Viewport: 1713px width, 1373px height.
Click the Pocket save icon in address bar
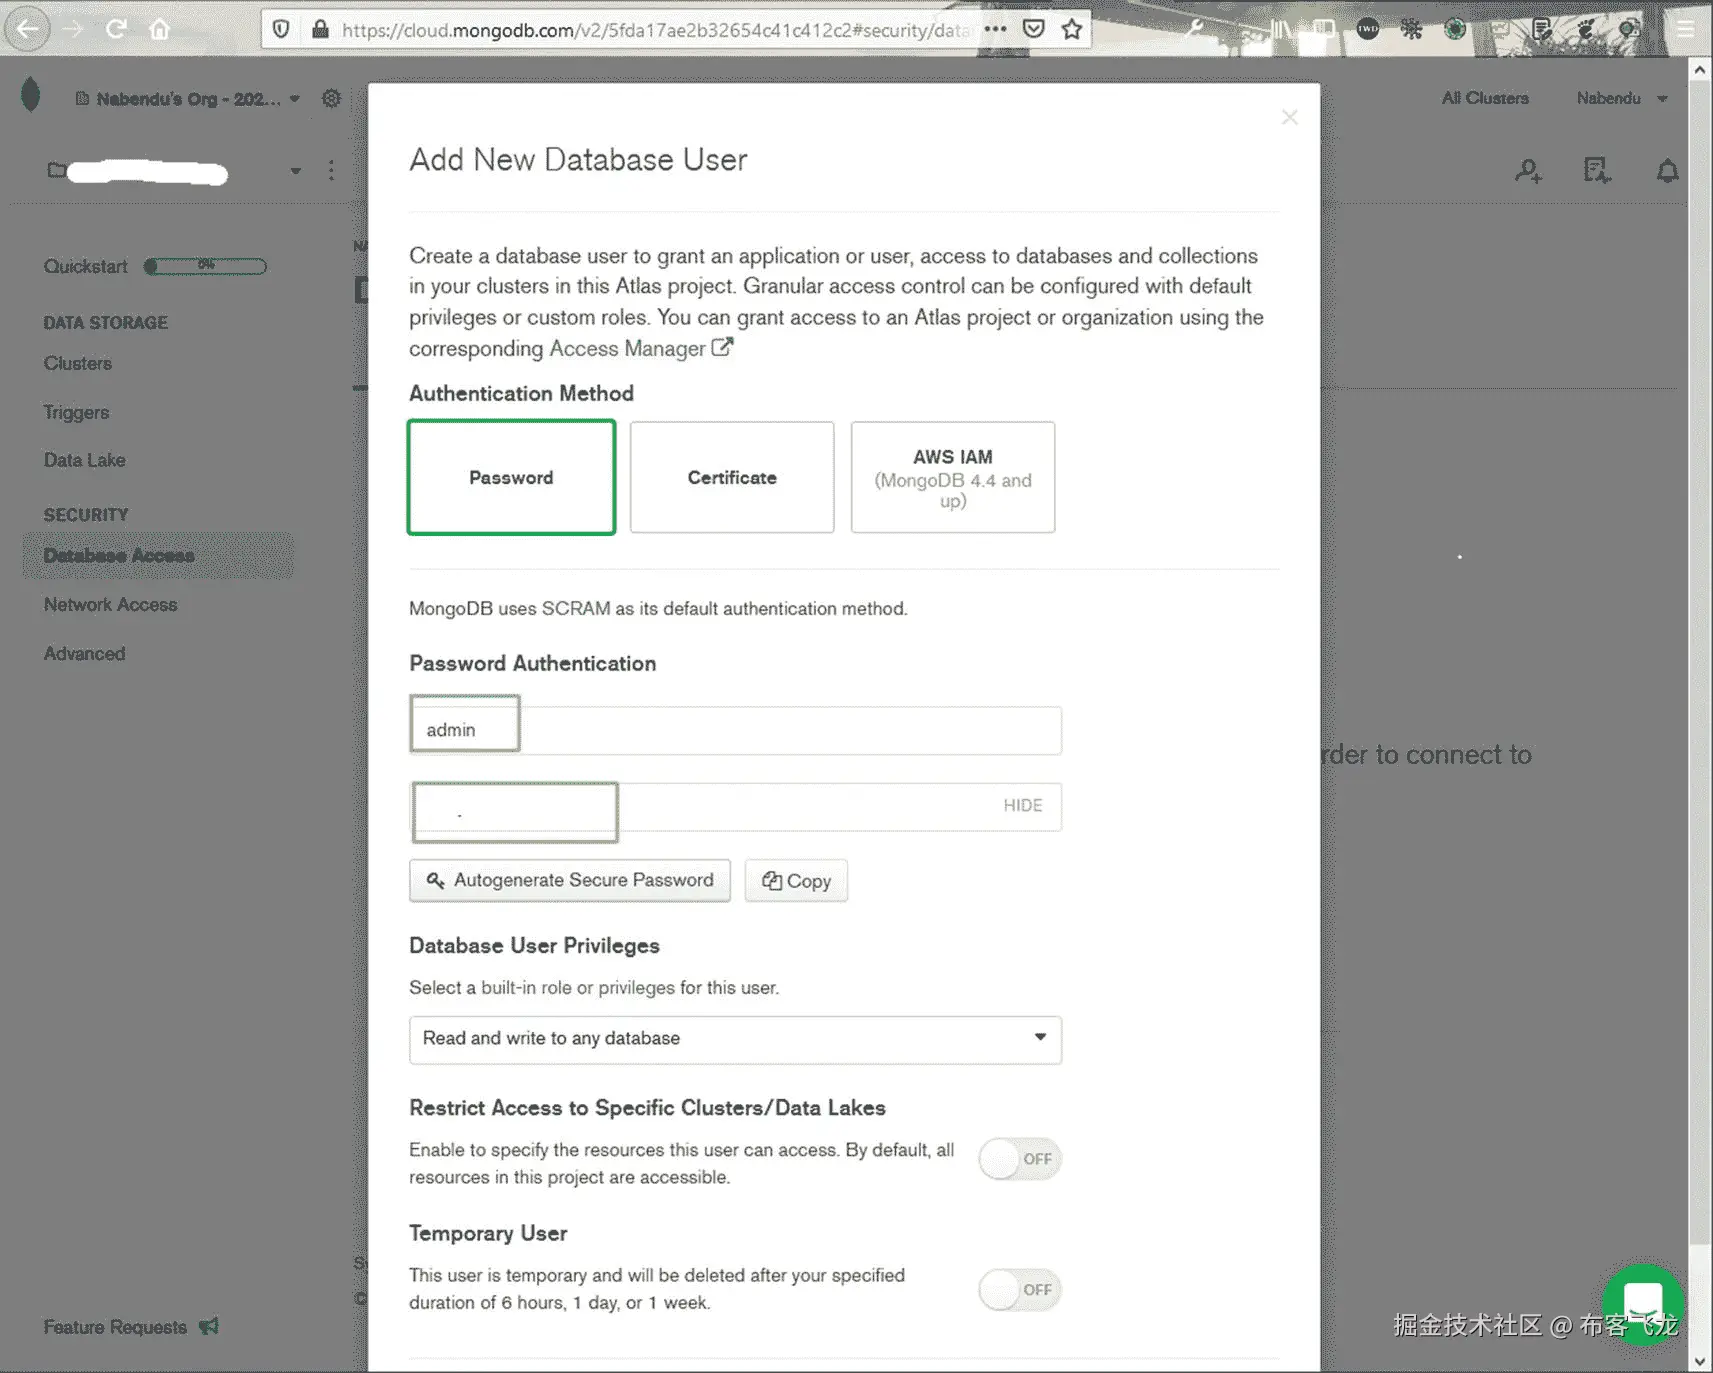tap(1034, 29)
